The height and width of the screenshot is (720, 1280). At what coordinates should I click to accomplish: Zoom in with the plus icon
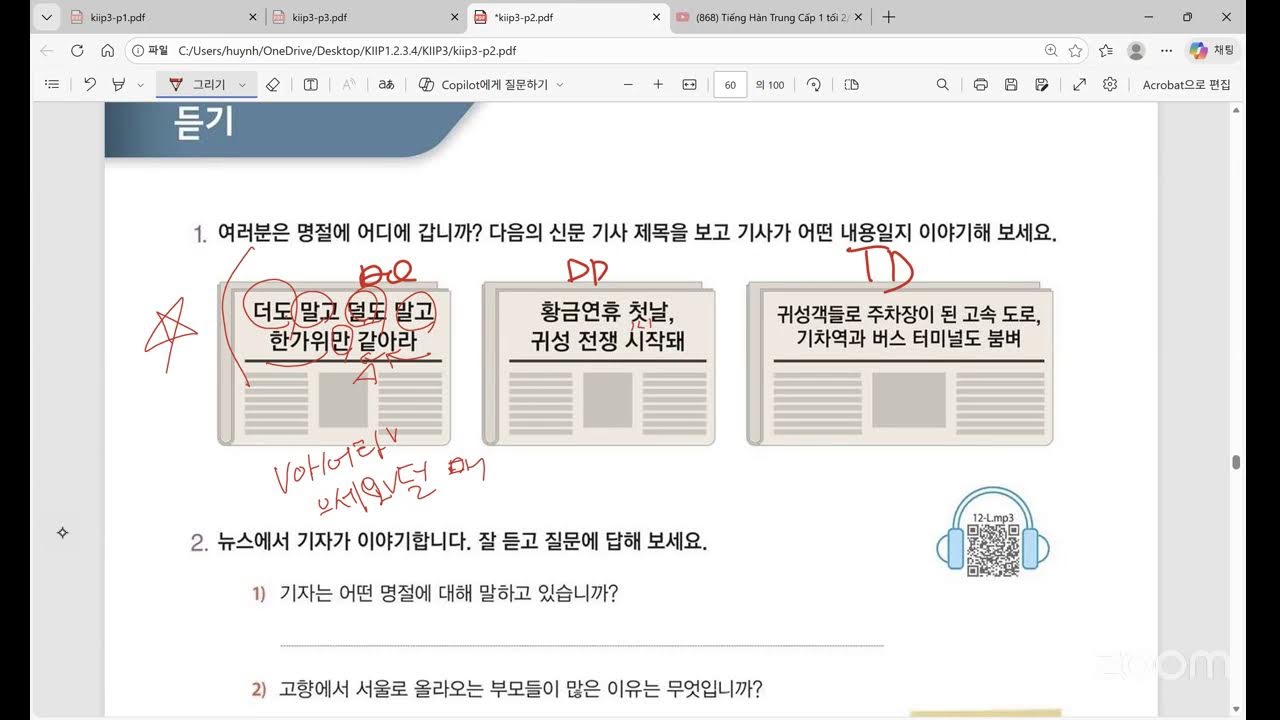(658, 85)
